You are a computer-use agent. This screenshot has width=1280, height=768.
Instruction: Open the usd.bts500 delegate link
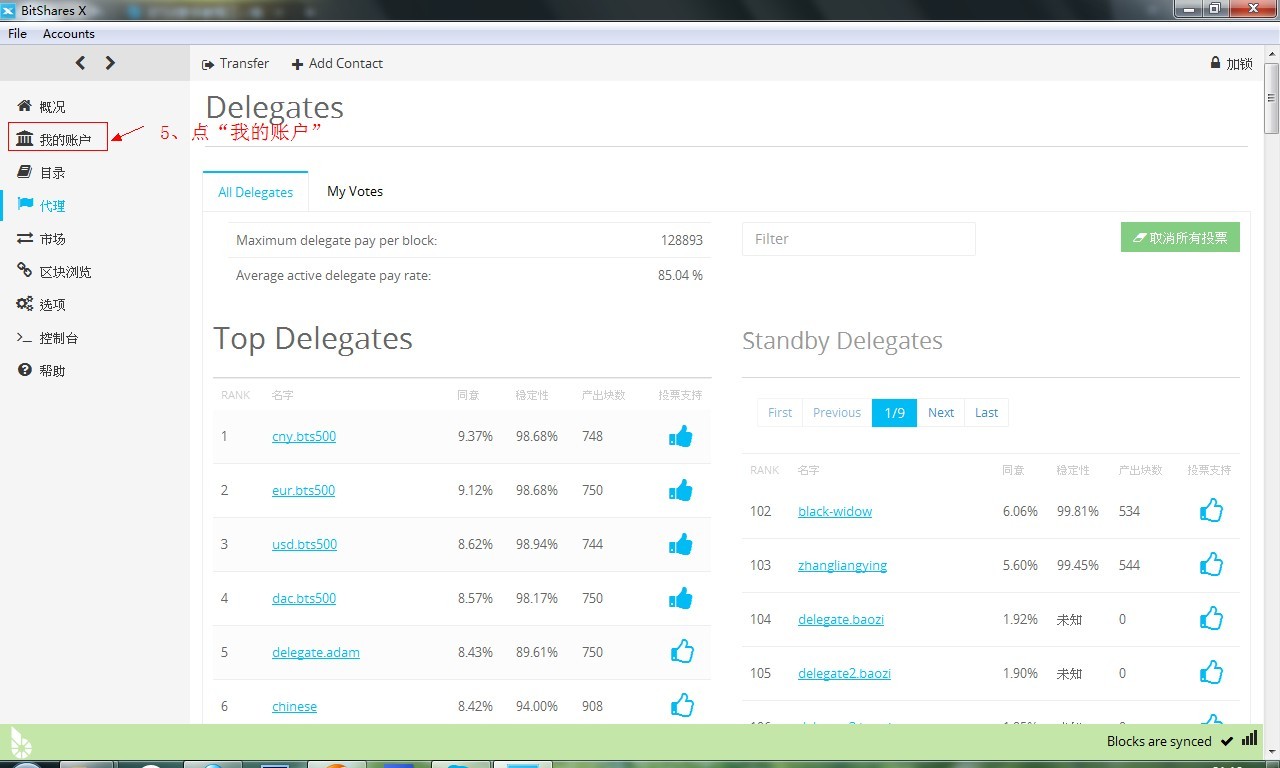pos(304,544)
